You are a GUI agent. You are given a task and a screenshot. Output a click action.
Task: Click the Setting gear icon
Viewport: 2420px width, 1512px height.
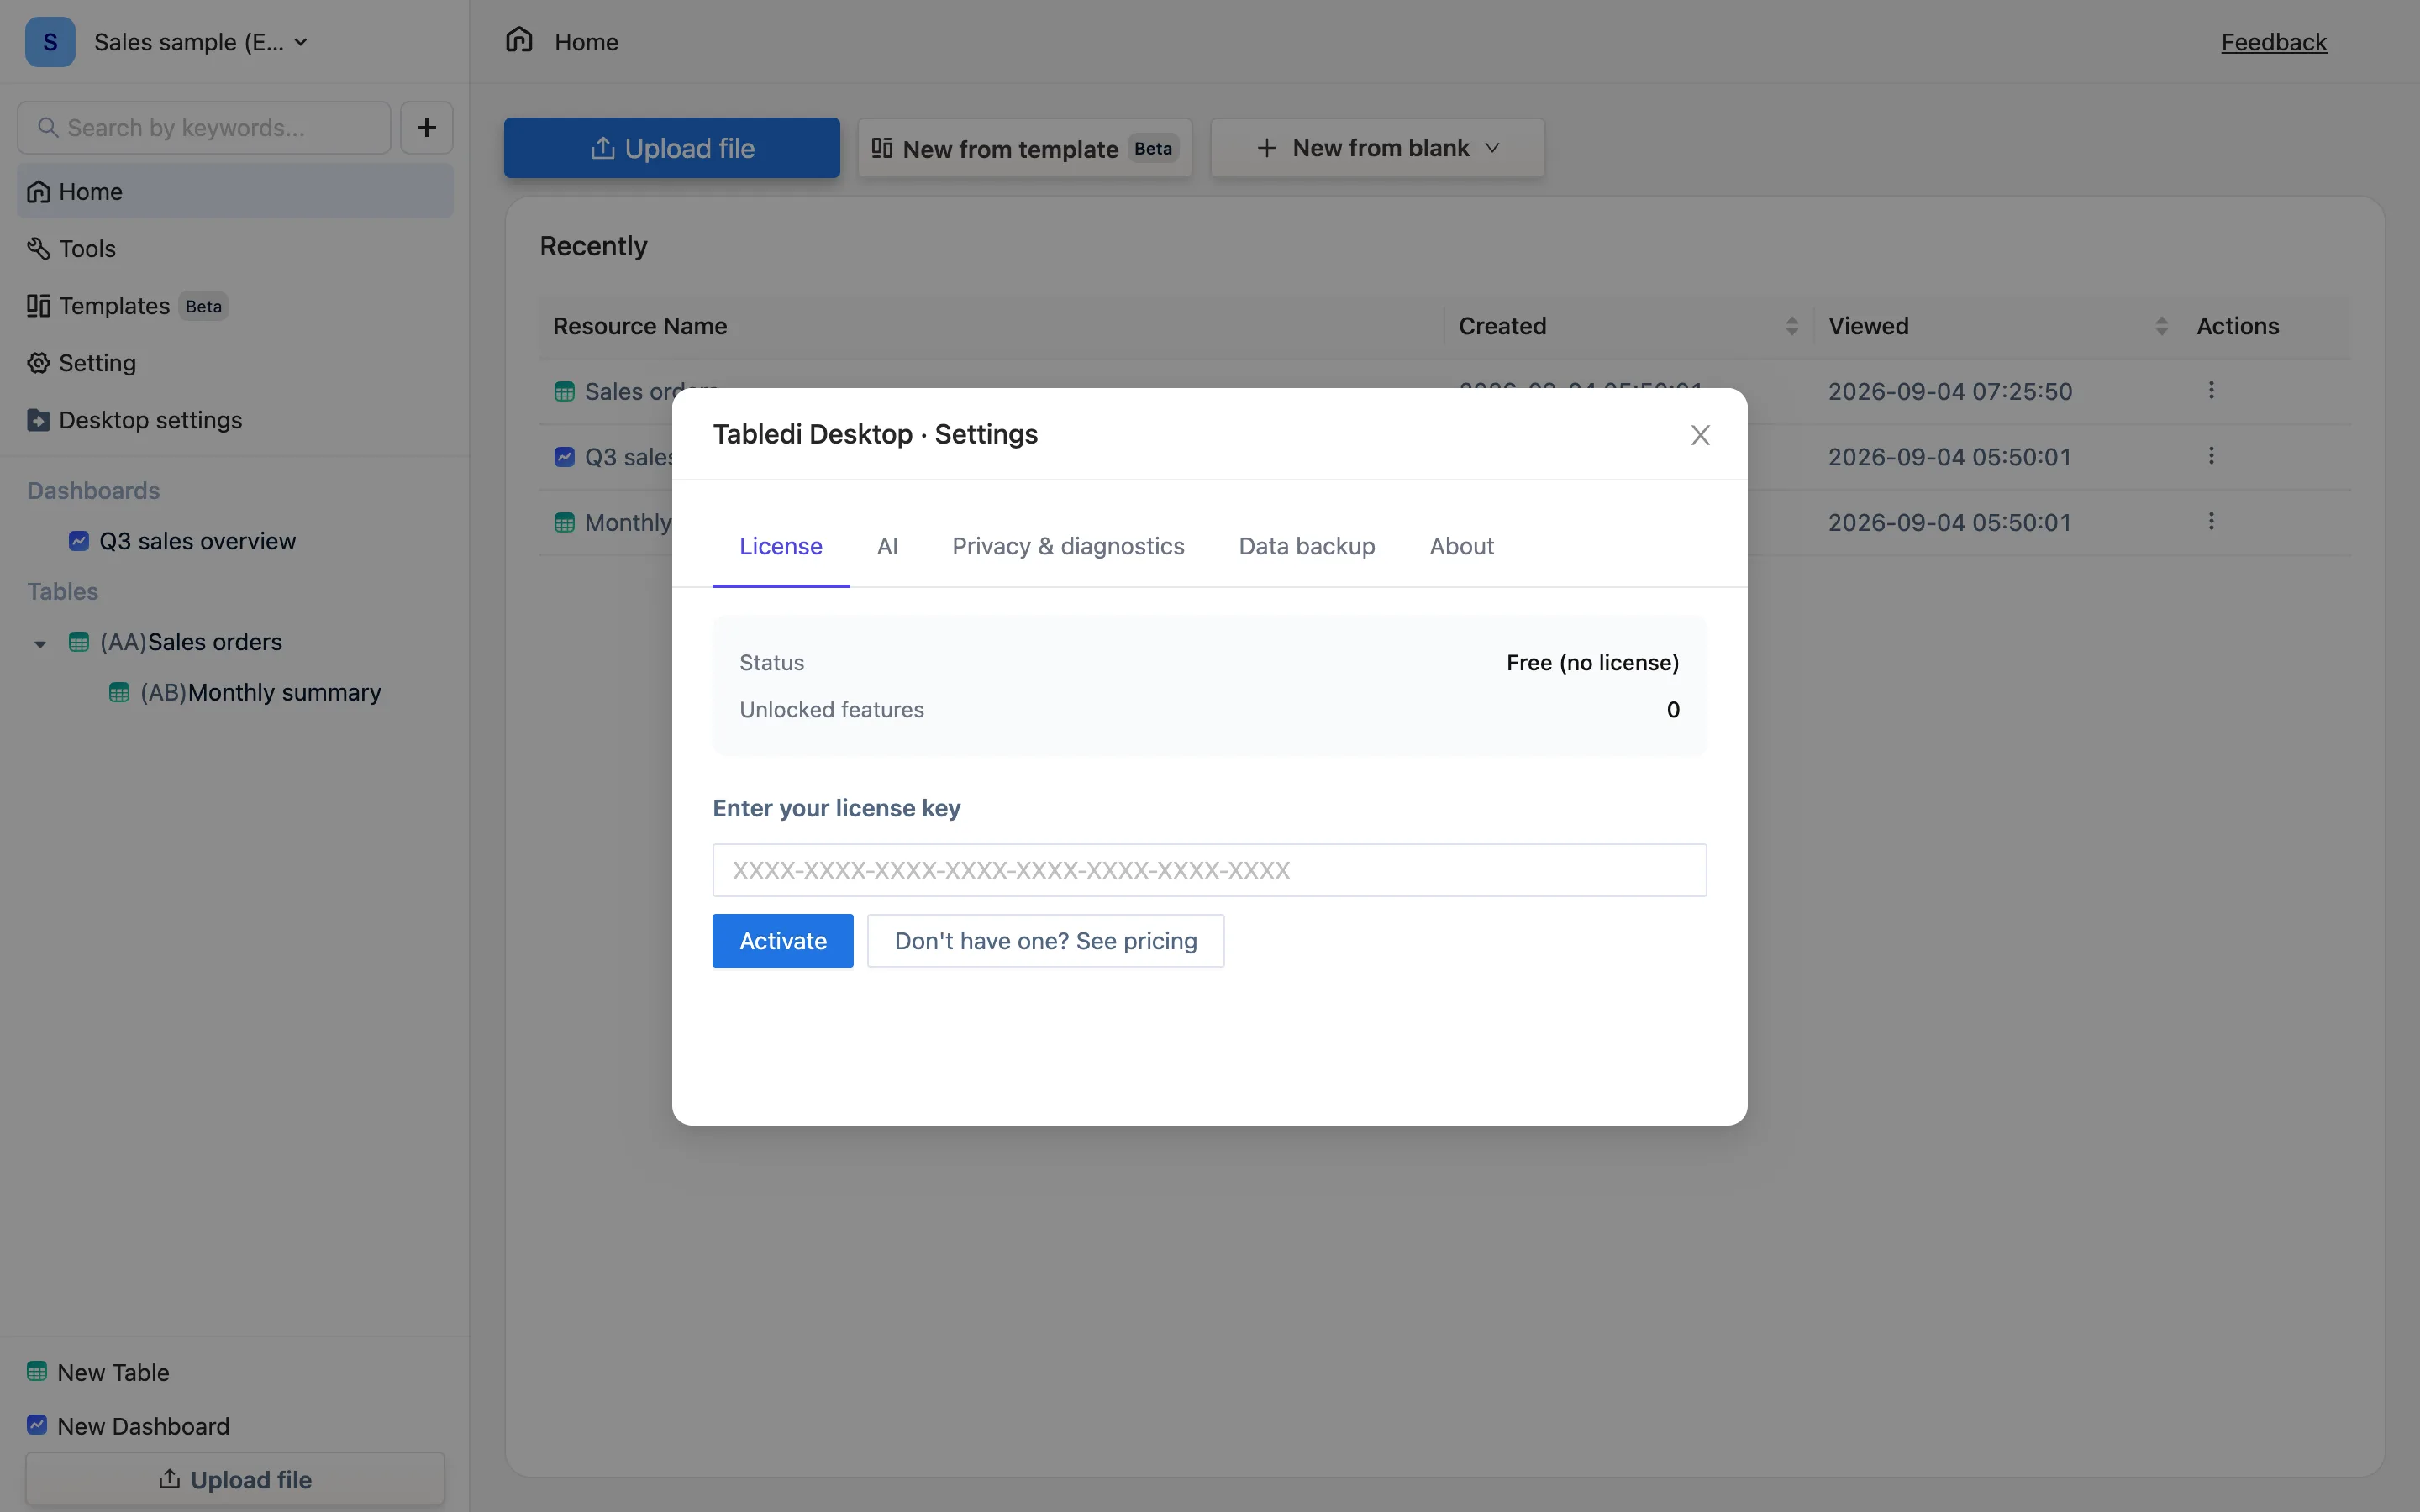pyautogui.click(x=38, y=363)
